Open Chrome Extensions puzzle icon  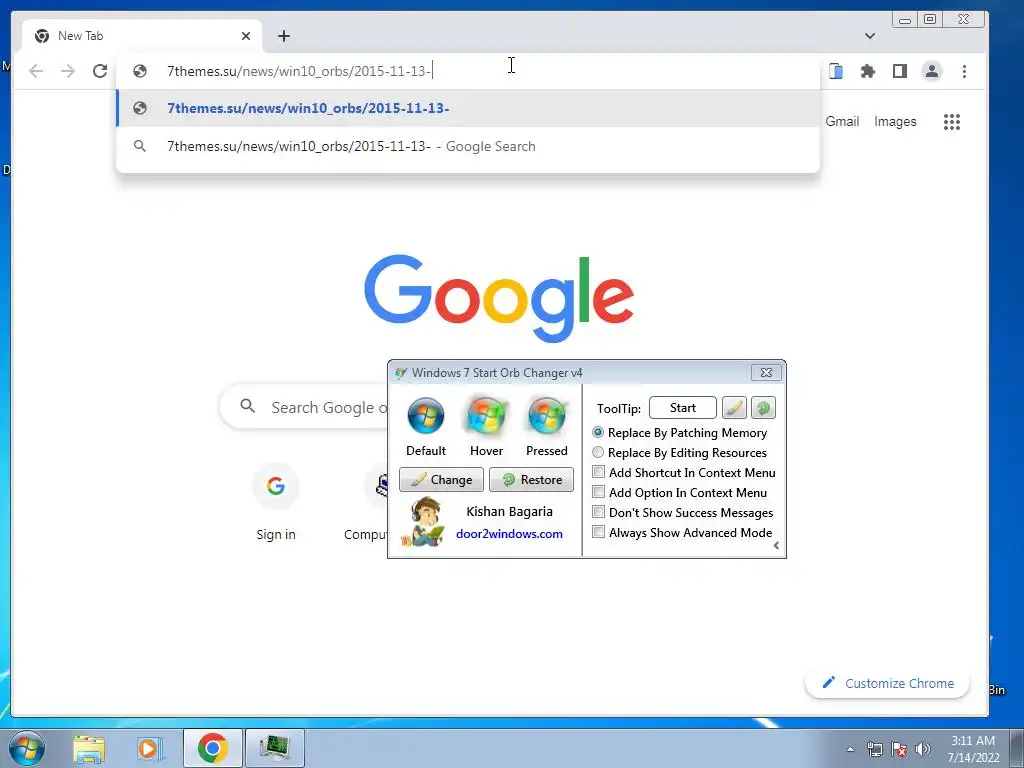point(868,71)
